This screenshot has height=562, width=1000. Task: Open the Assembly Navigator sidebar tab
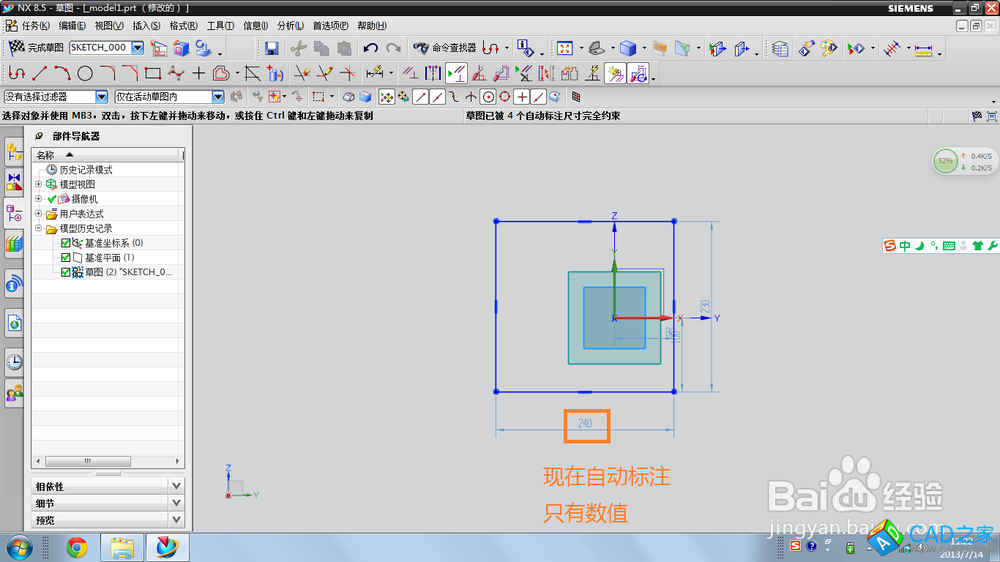(14, 152)
